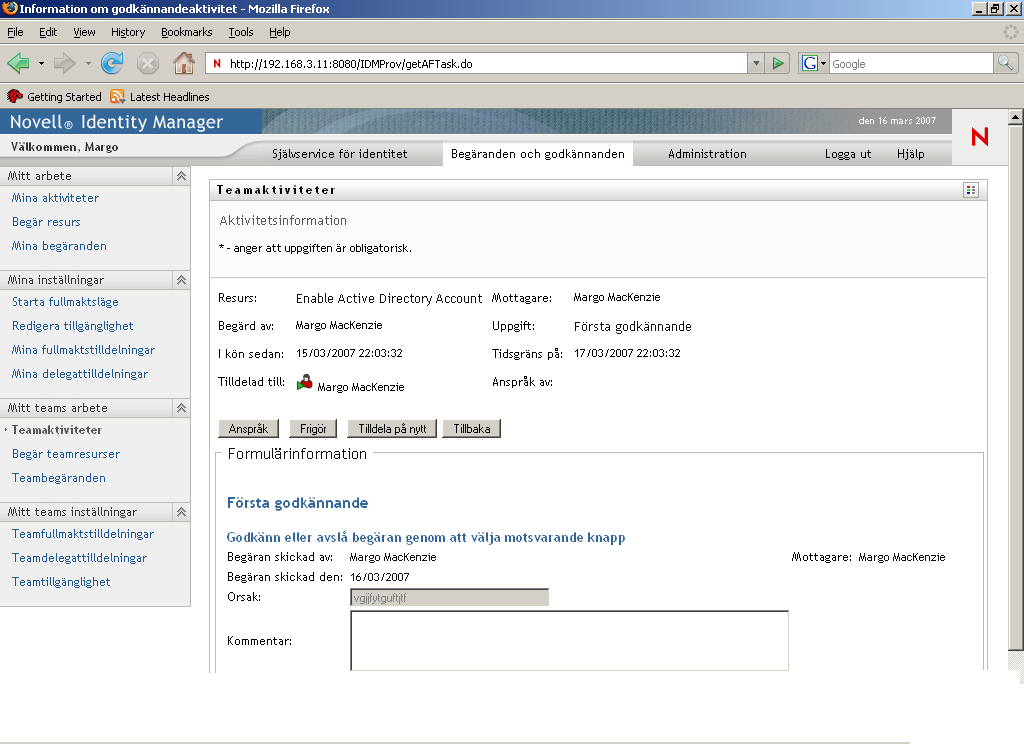The image size is (1024, 744).
Task: Open Mina aktiviteter link
Action: 56,198
